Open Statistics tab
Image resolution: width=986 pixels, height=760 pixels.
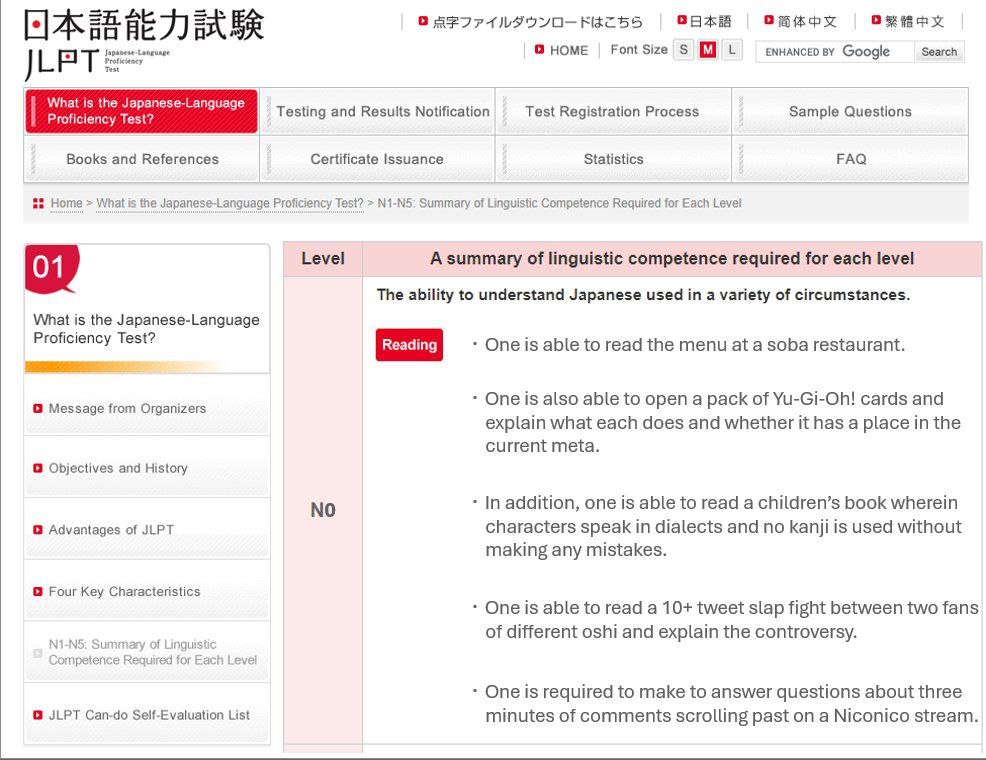pyautogui.click(x=613, y=159)
